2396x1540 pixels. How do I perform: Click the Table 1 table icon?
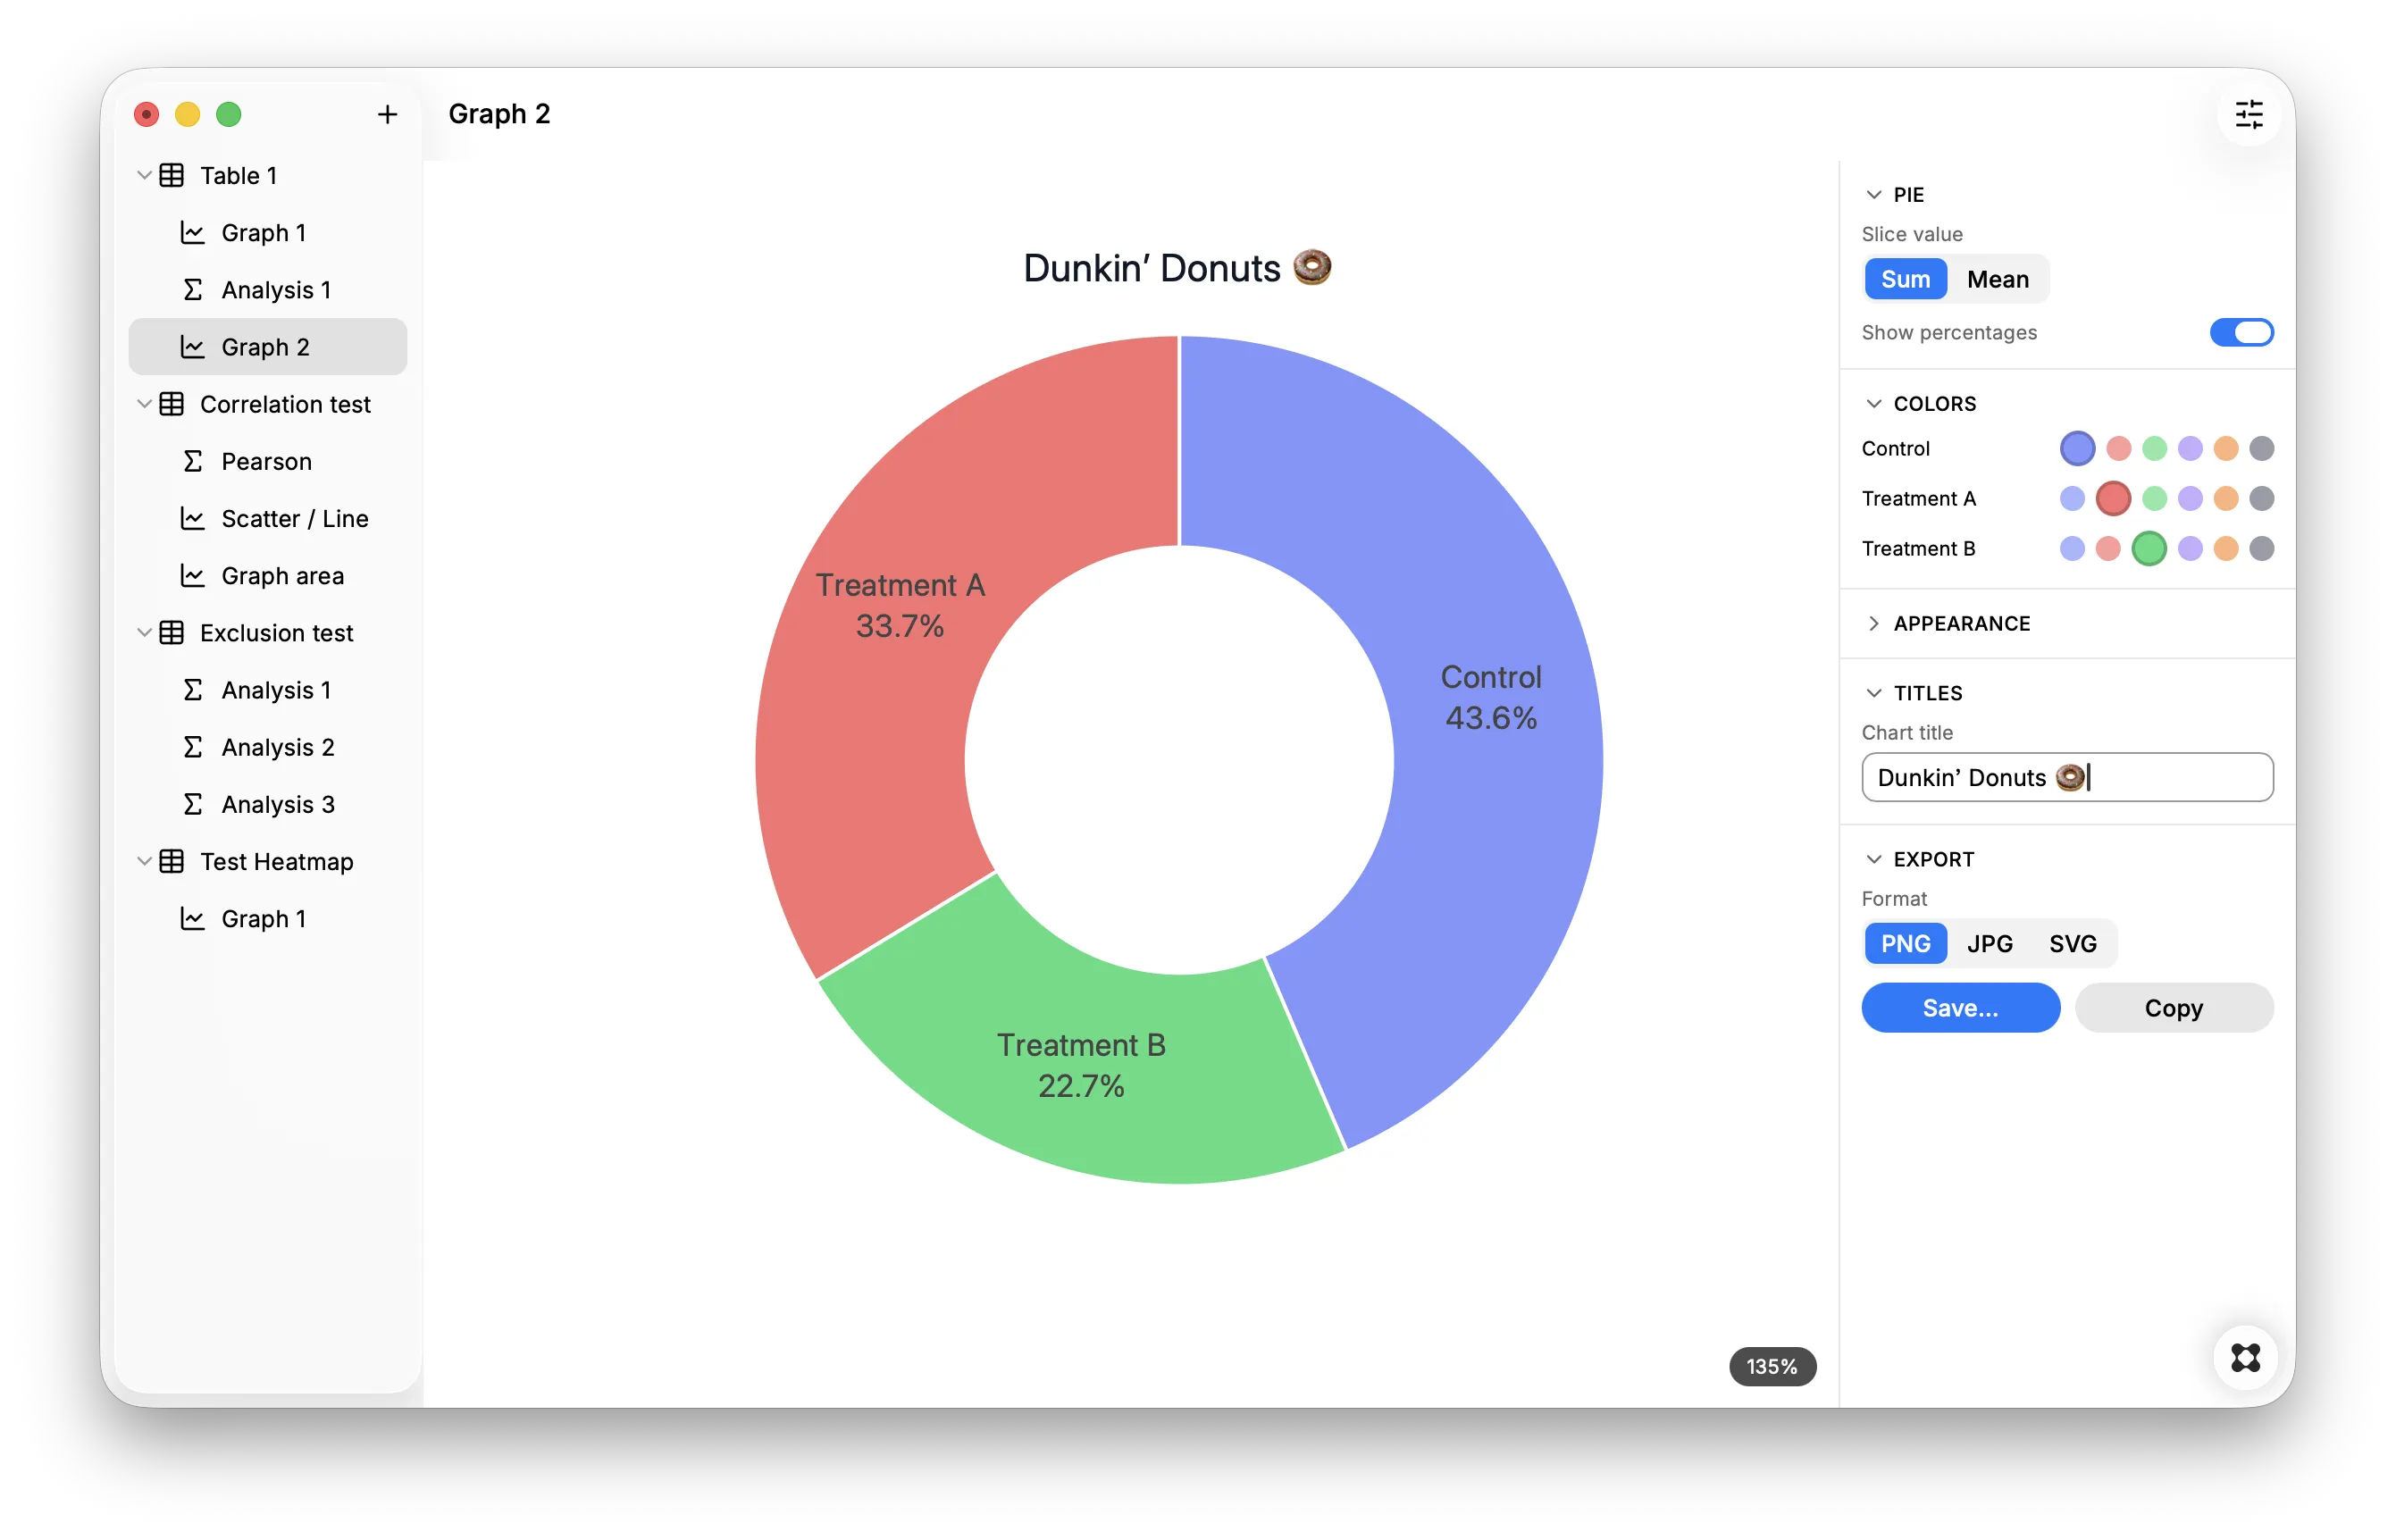pos(172,176)
